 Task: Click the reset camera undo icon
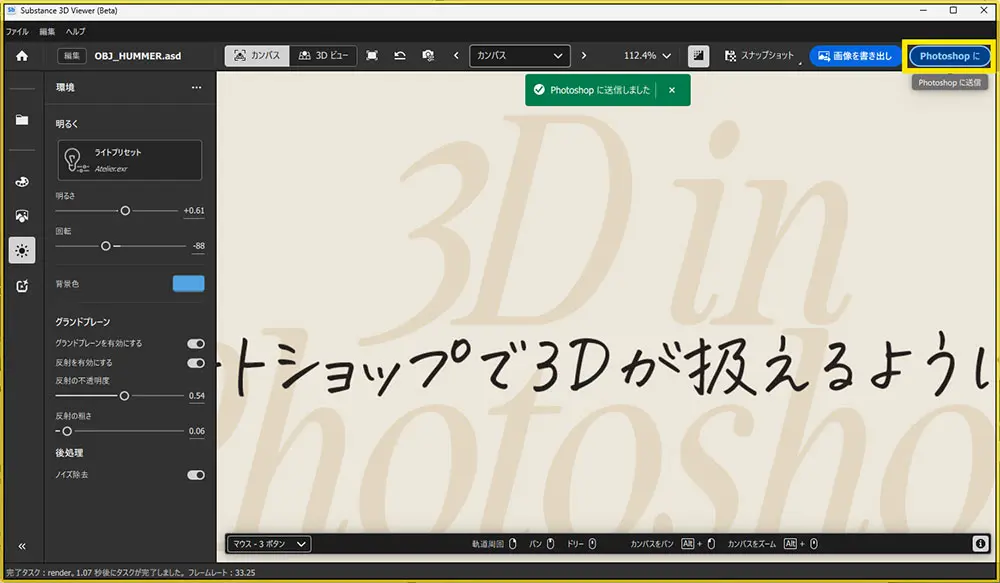pyautogui.click(x=400, y=56)
